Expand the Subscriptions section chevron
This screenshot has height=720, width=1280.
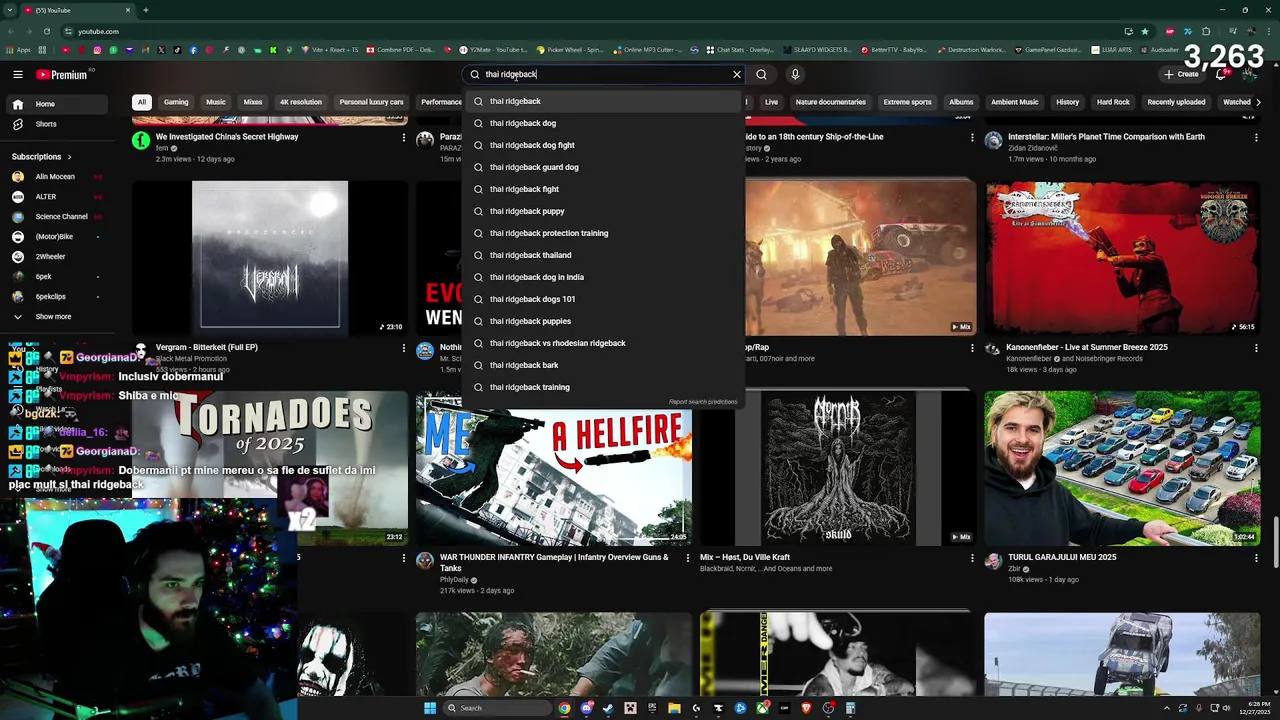69,157
